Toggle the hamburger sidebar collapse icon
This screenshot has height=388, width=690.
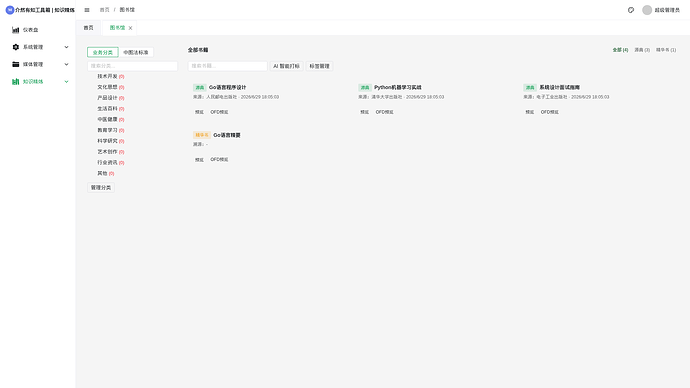pyautogui.click(x=87, y=10)
